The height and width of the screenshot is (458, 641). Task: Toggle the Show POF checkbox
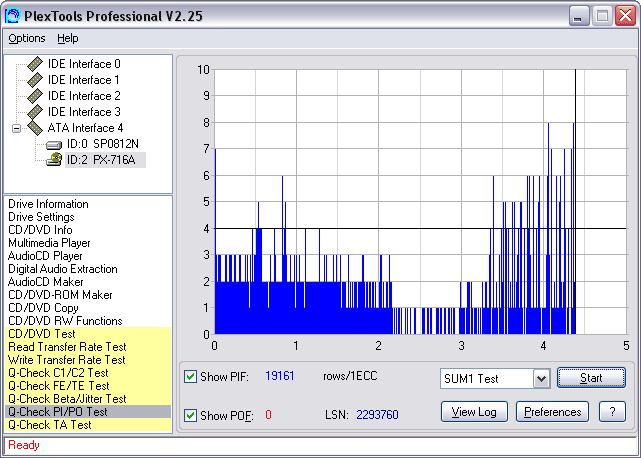click(x=190, y=415)
